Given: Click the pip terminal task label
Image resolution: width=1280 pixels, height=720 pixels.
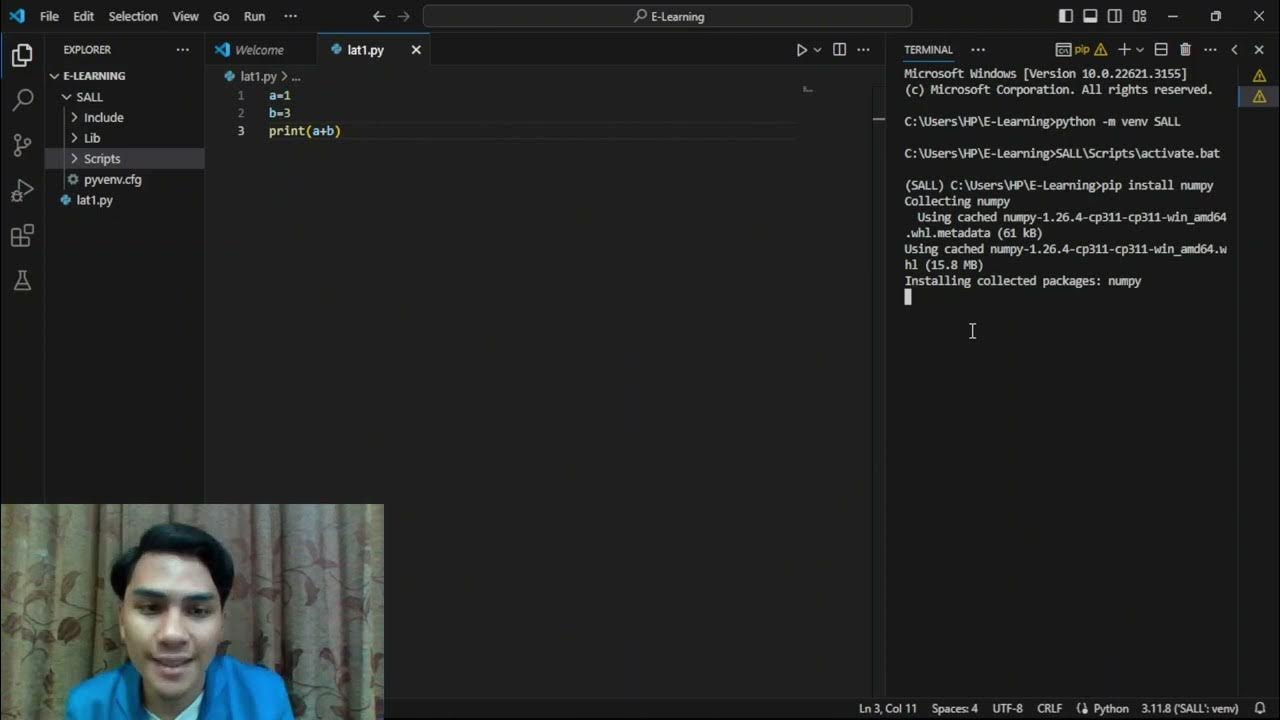Looking at the screenshot, I should (1081, 50).
